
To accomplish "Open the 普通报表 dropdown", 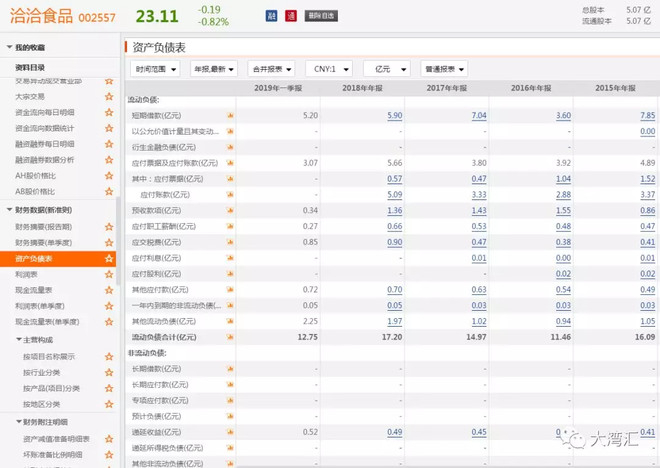I will coord(444,69).
